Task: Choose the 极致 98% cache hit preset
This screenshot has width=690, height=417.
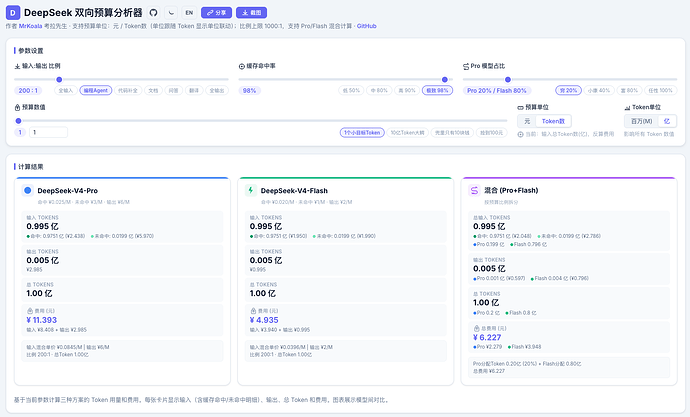Action: click(437, 91)
